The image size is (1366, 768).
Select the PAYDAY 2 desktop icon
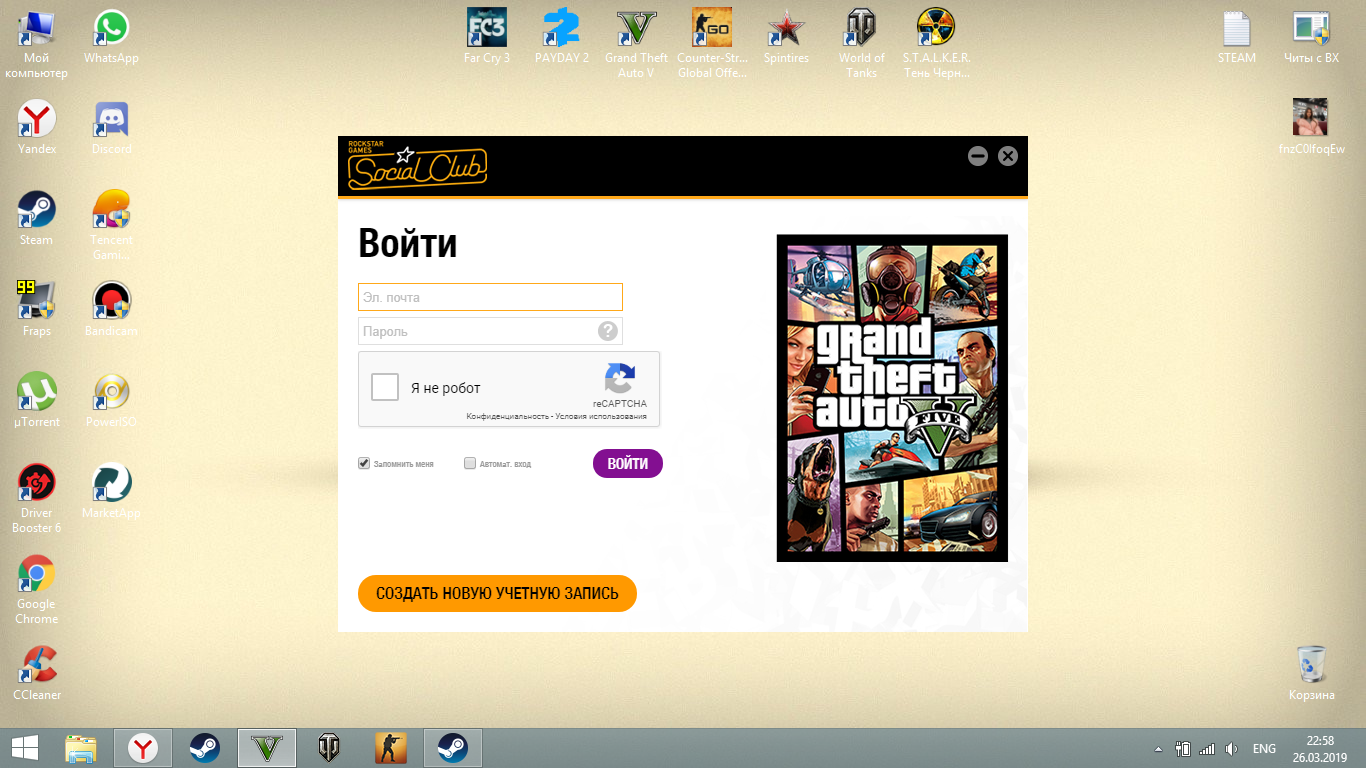562,37
